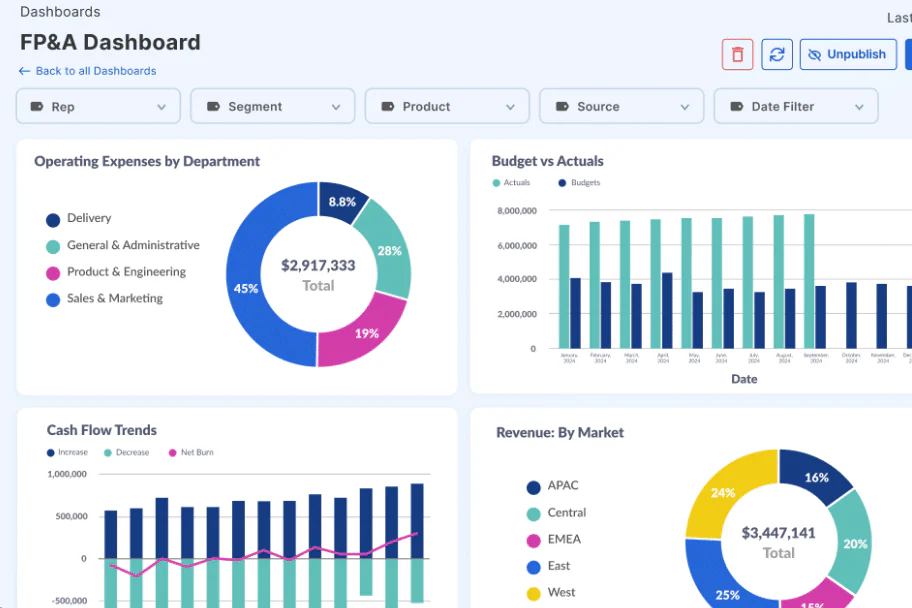912x608 pixels.
Task: Click the 45% blue donut segment
Action: pos(245,288)
